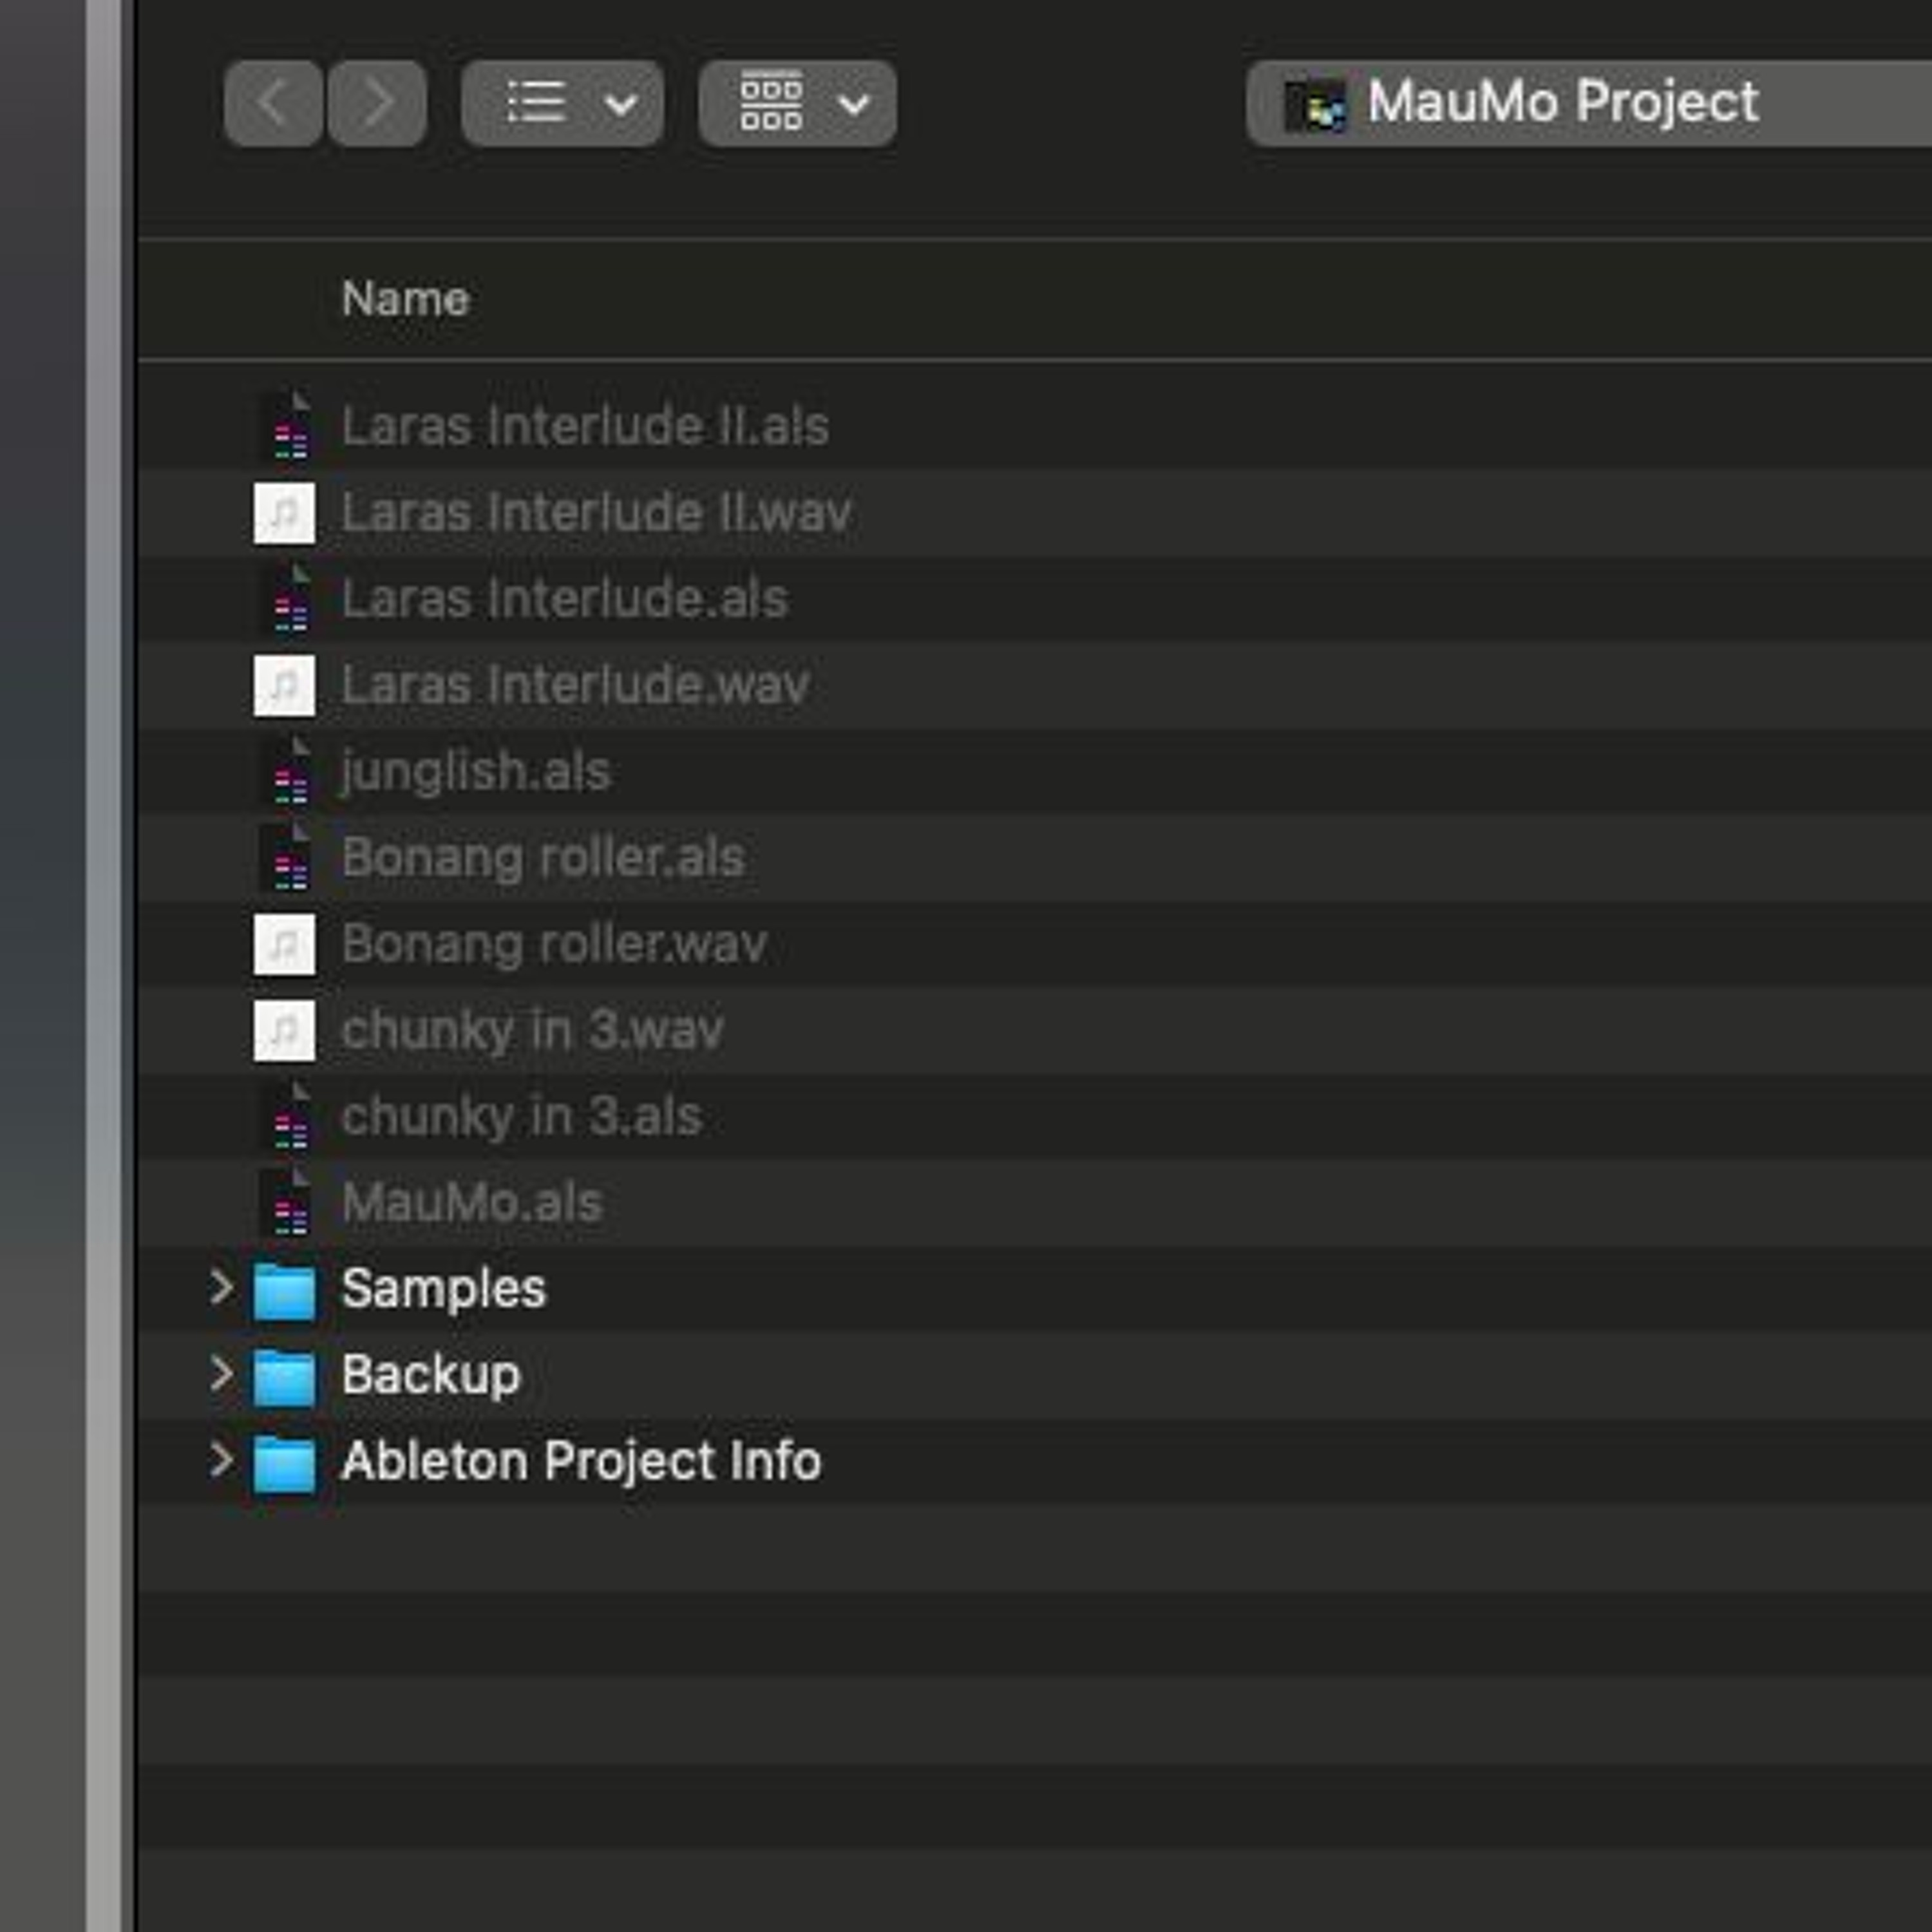Screen dimensions: 1932x1932
Task: Click the Samples folder icon
Action: tap(284, 1290)
